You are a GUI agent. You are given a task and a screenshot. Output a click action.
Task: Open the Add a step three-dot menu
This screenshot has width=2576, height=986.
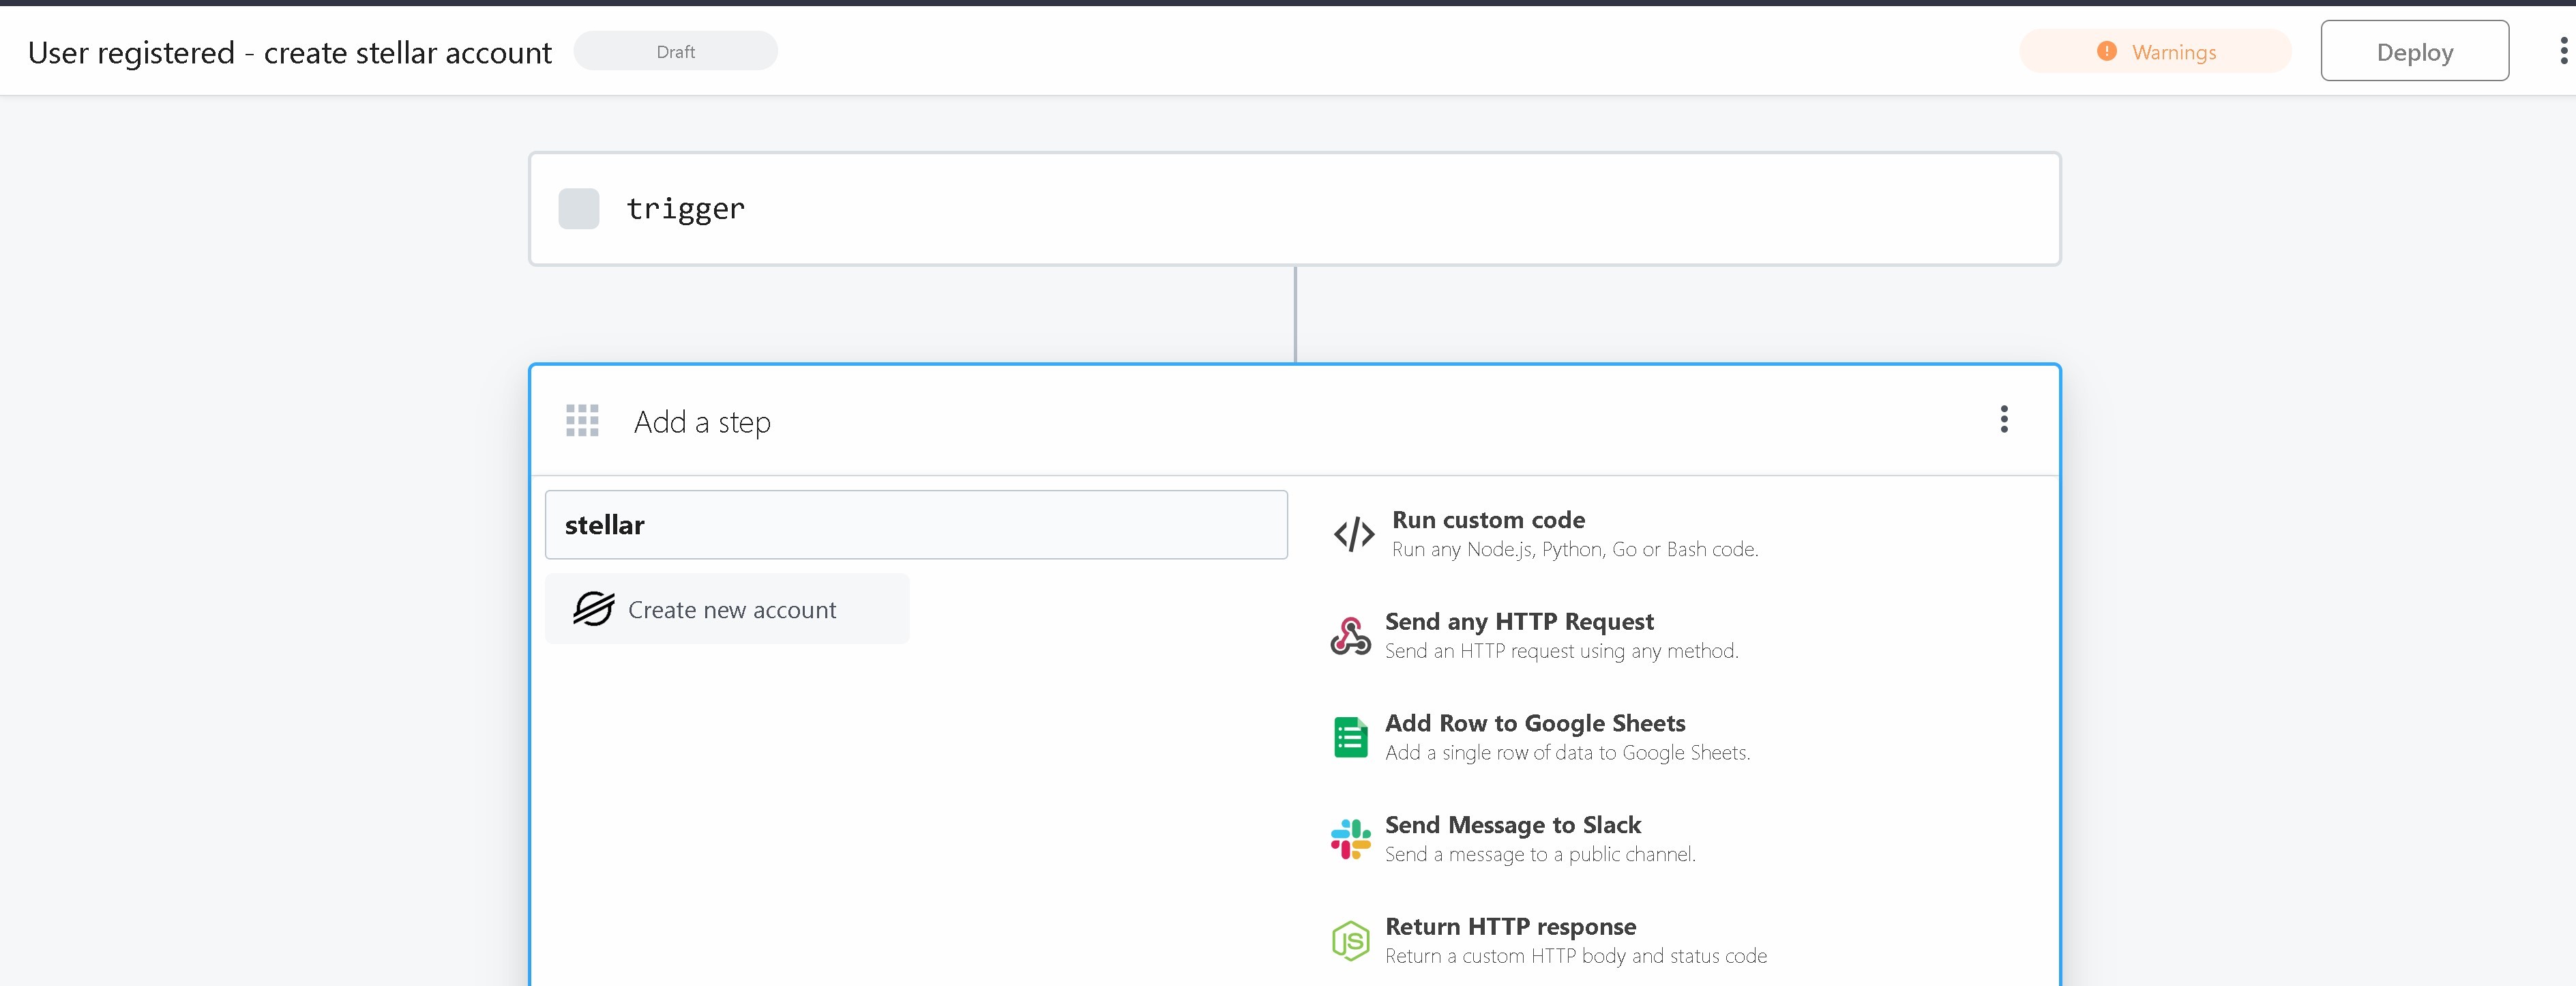pyautogui.click(x=2003, y=419)
